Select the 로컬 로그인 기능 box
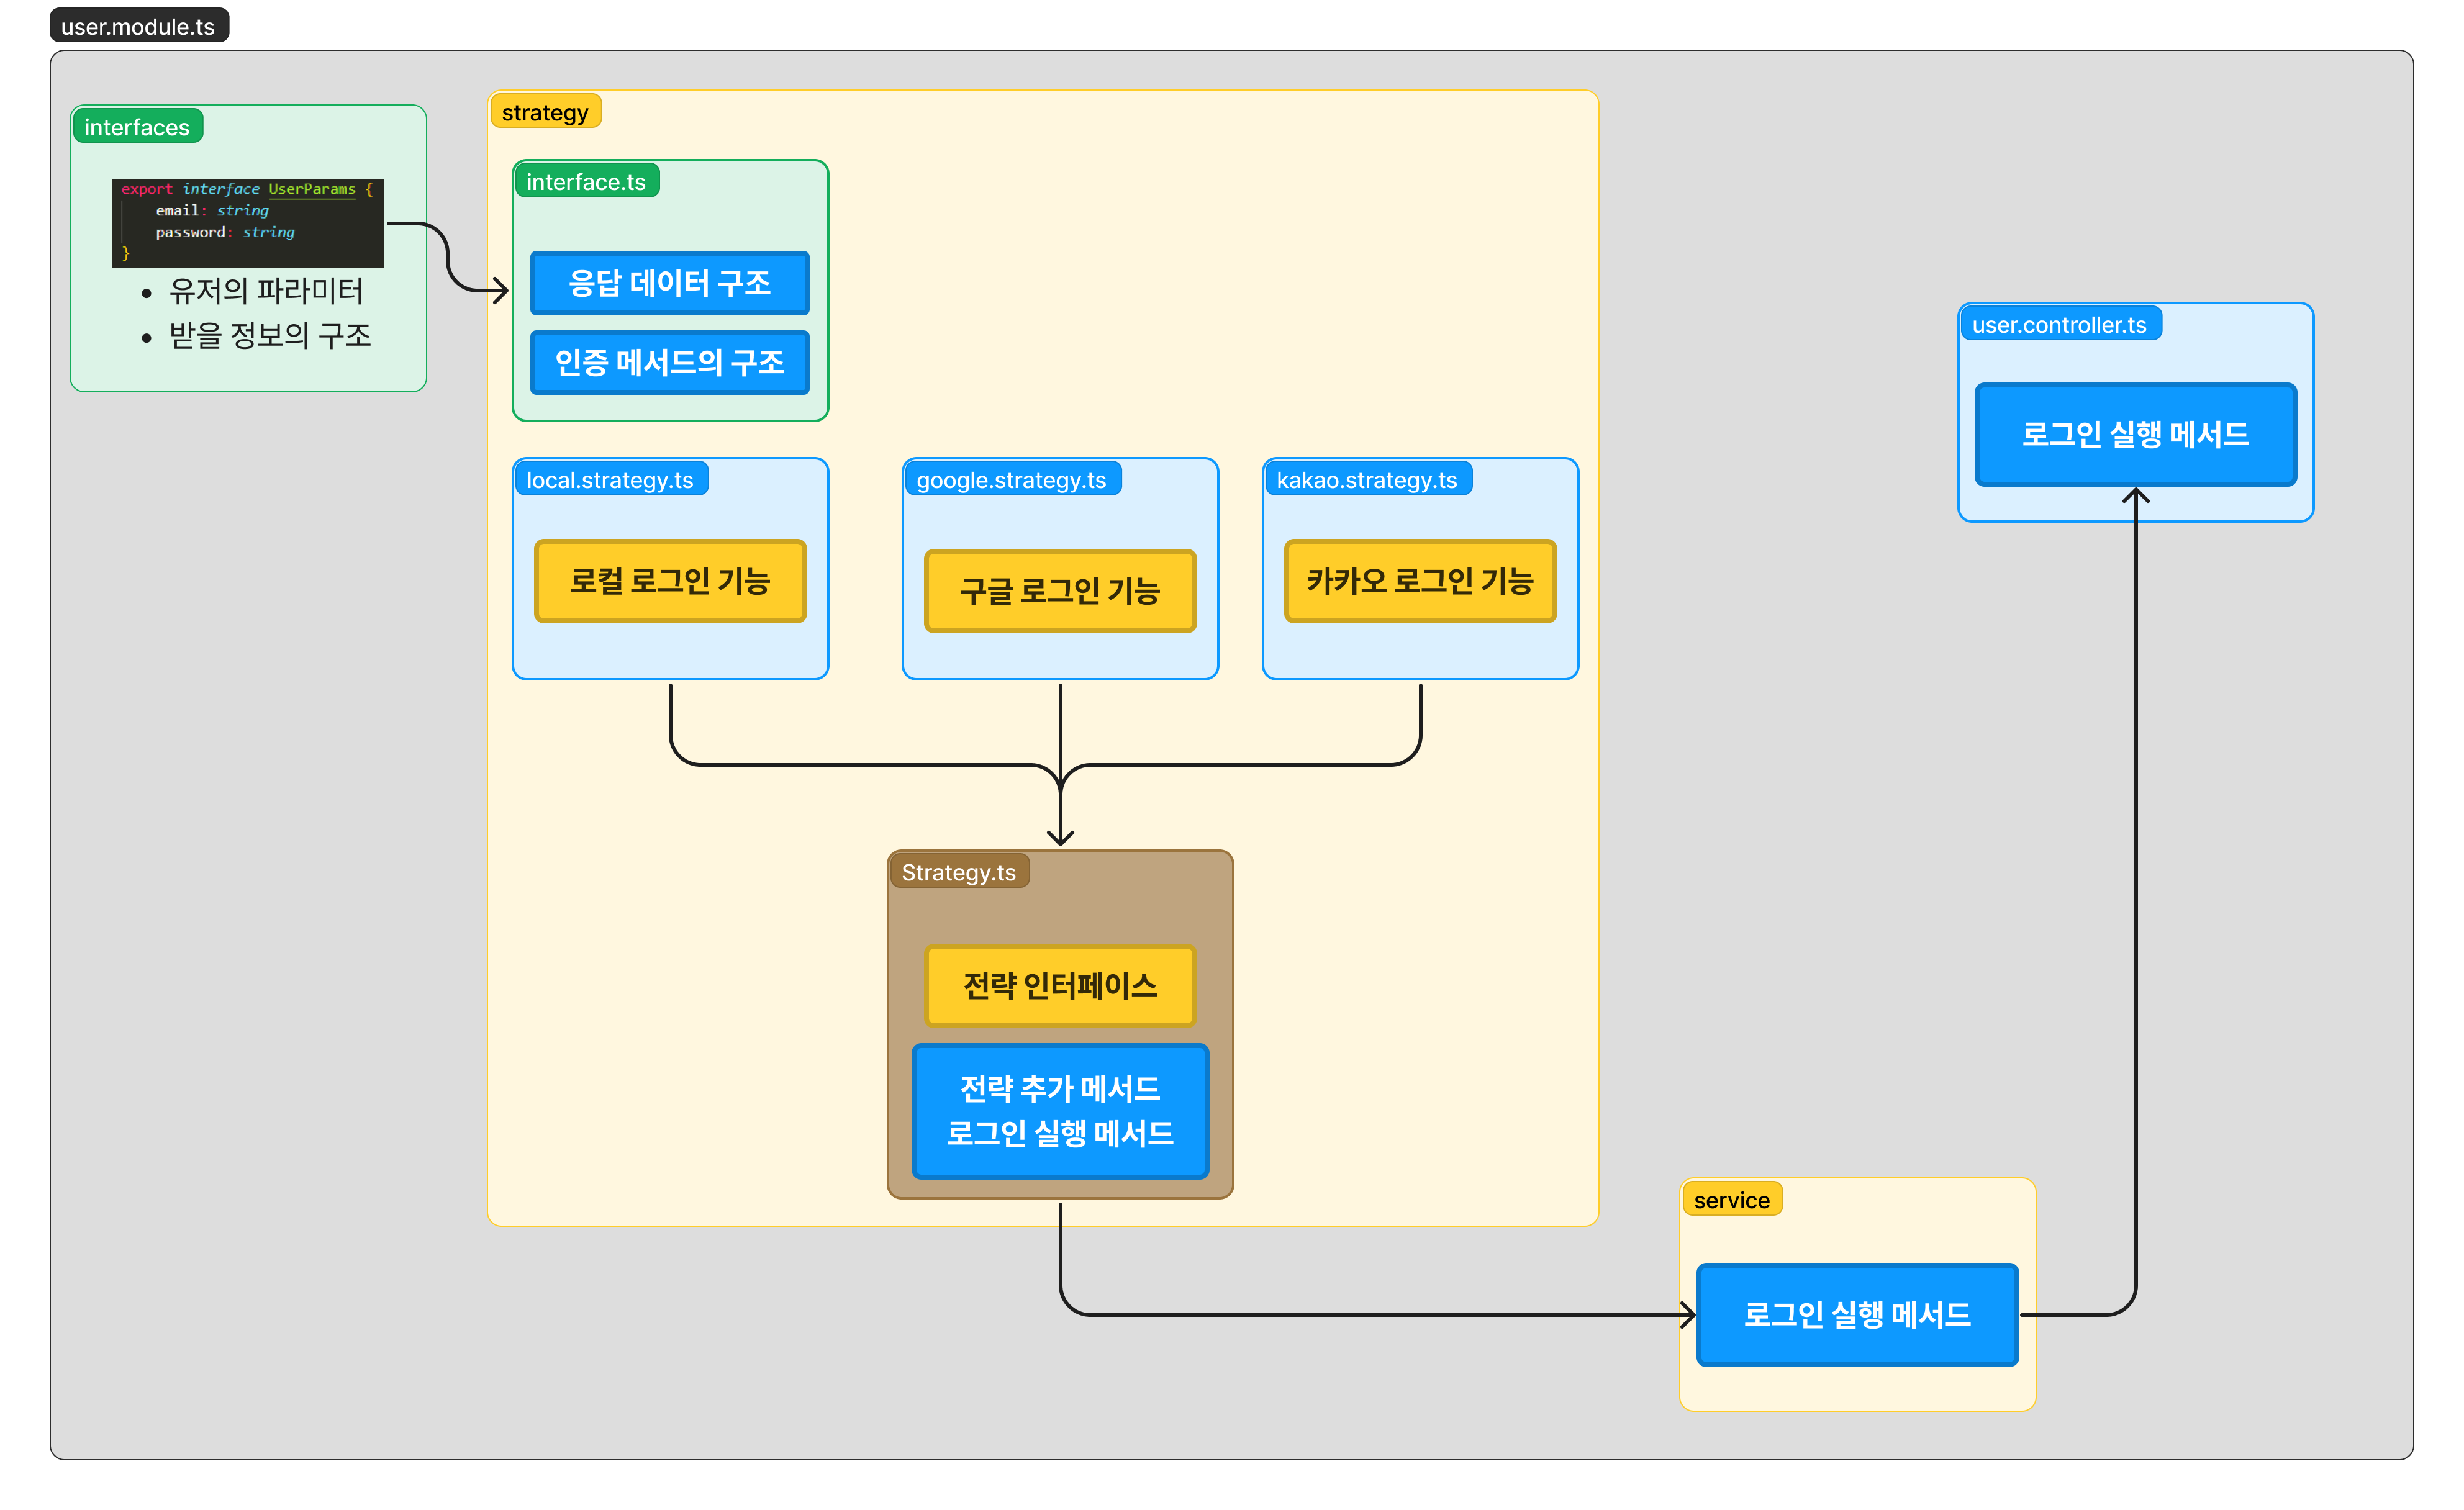2464x1510 pixels. [669, 581]
